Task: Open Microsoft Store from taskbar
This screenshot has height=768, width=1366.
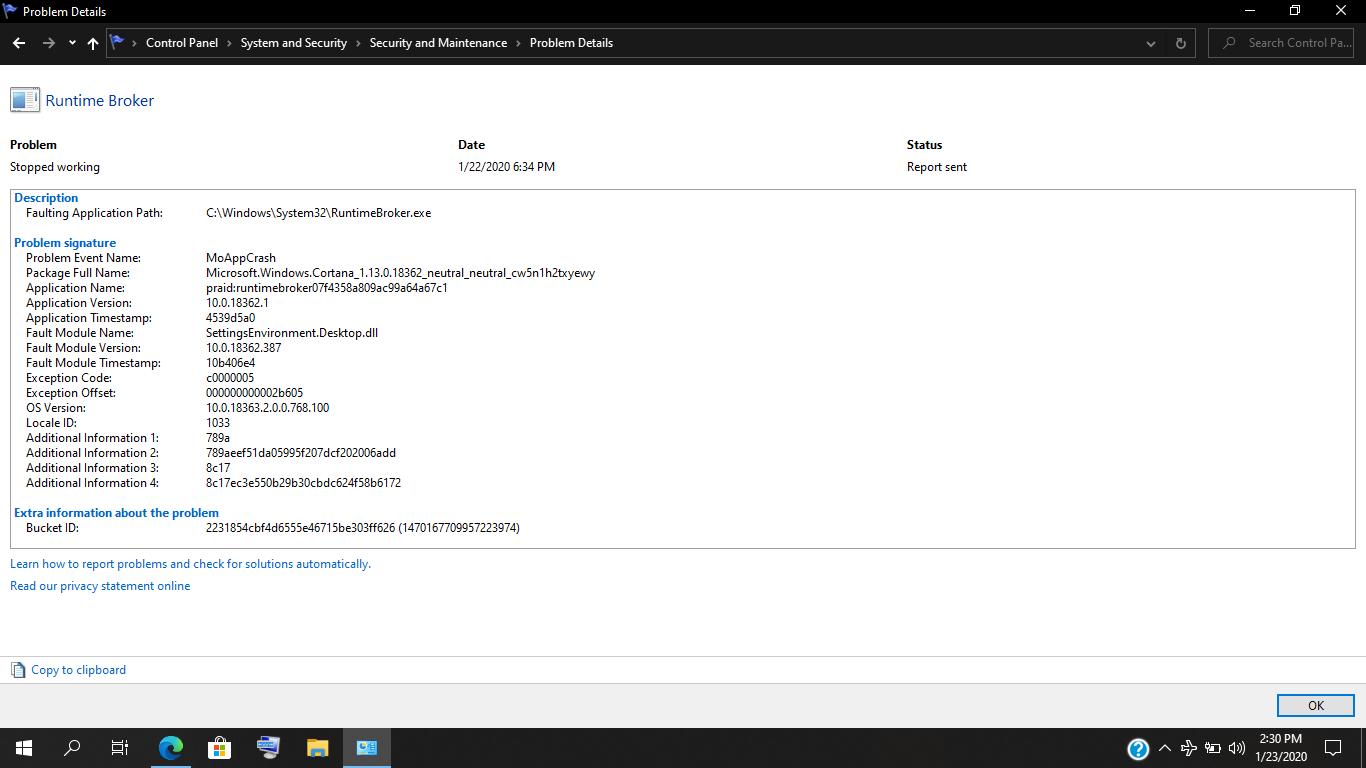Action: [x=219, y=748]
